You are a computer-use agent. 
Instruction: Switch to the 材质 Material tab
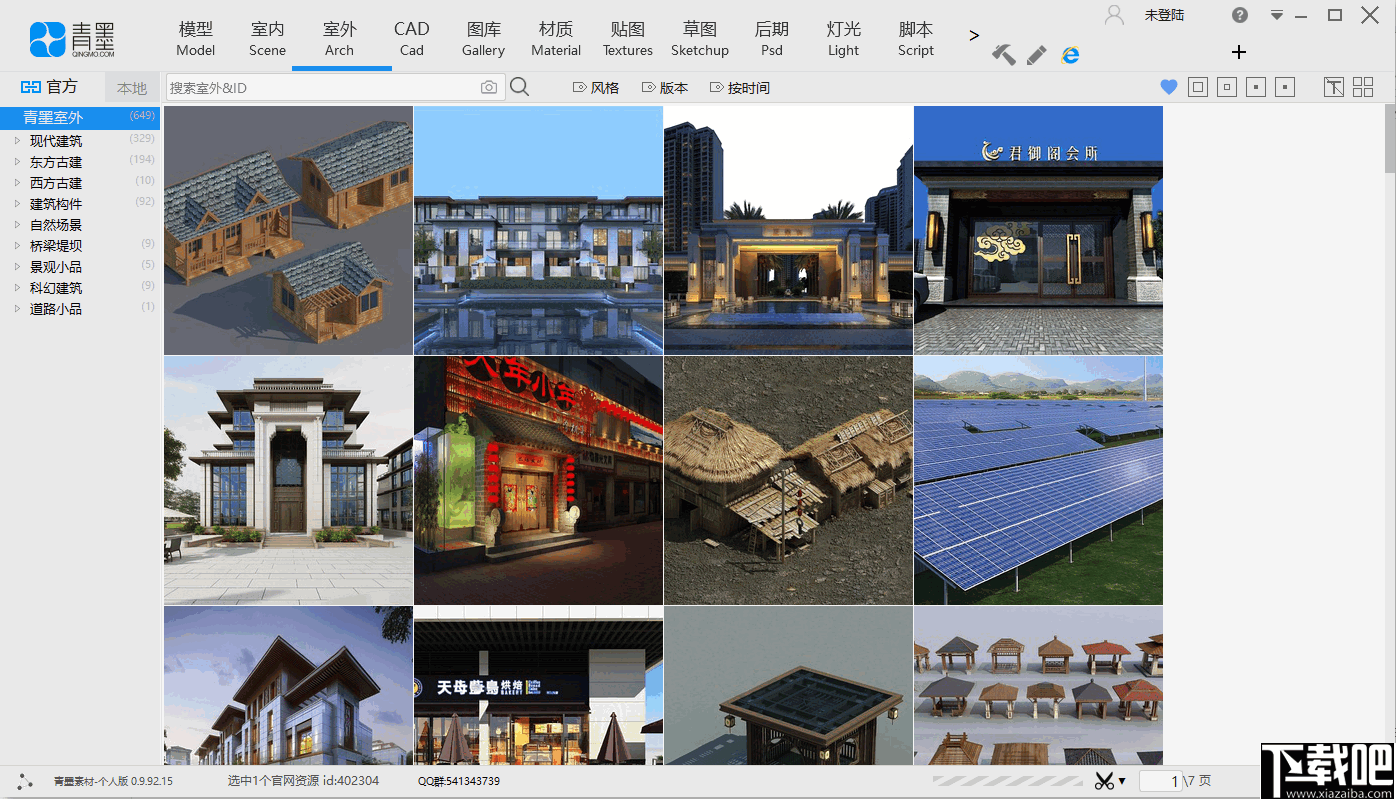556,39
